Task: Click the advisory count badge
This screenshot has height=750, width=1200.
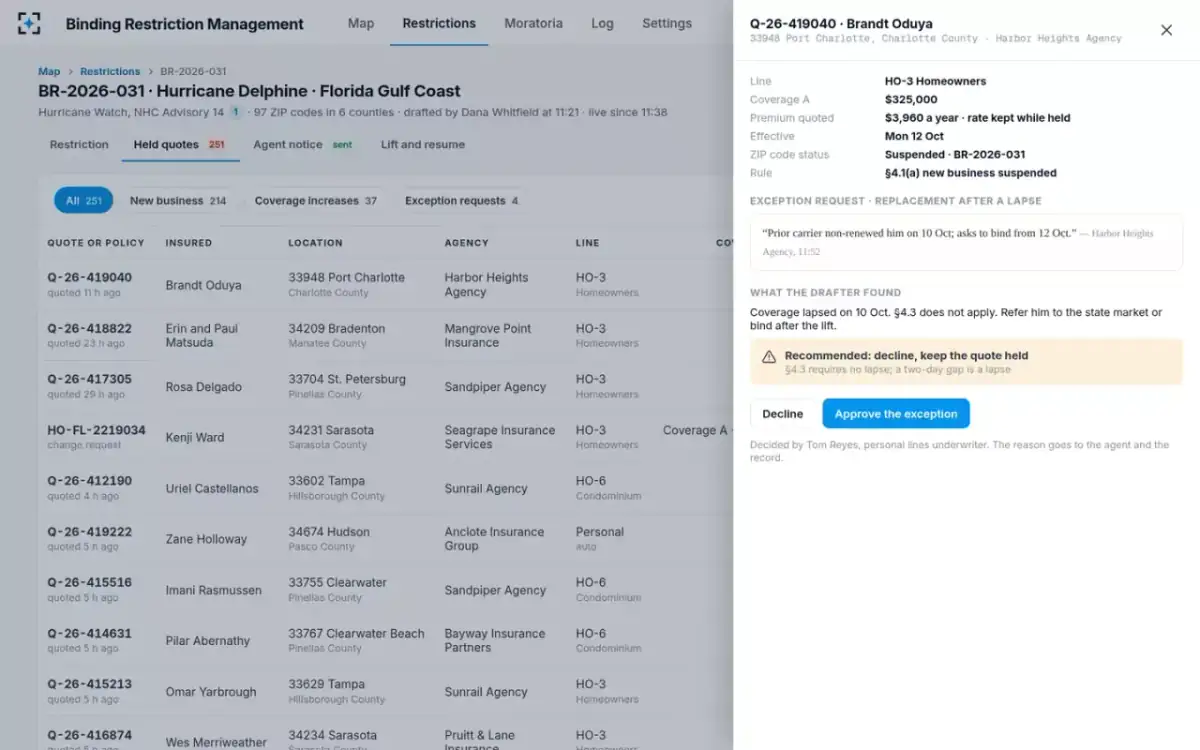Action: (236, 112)
